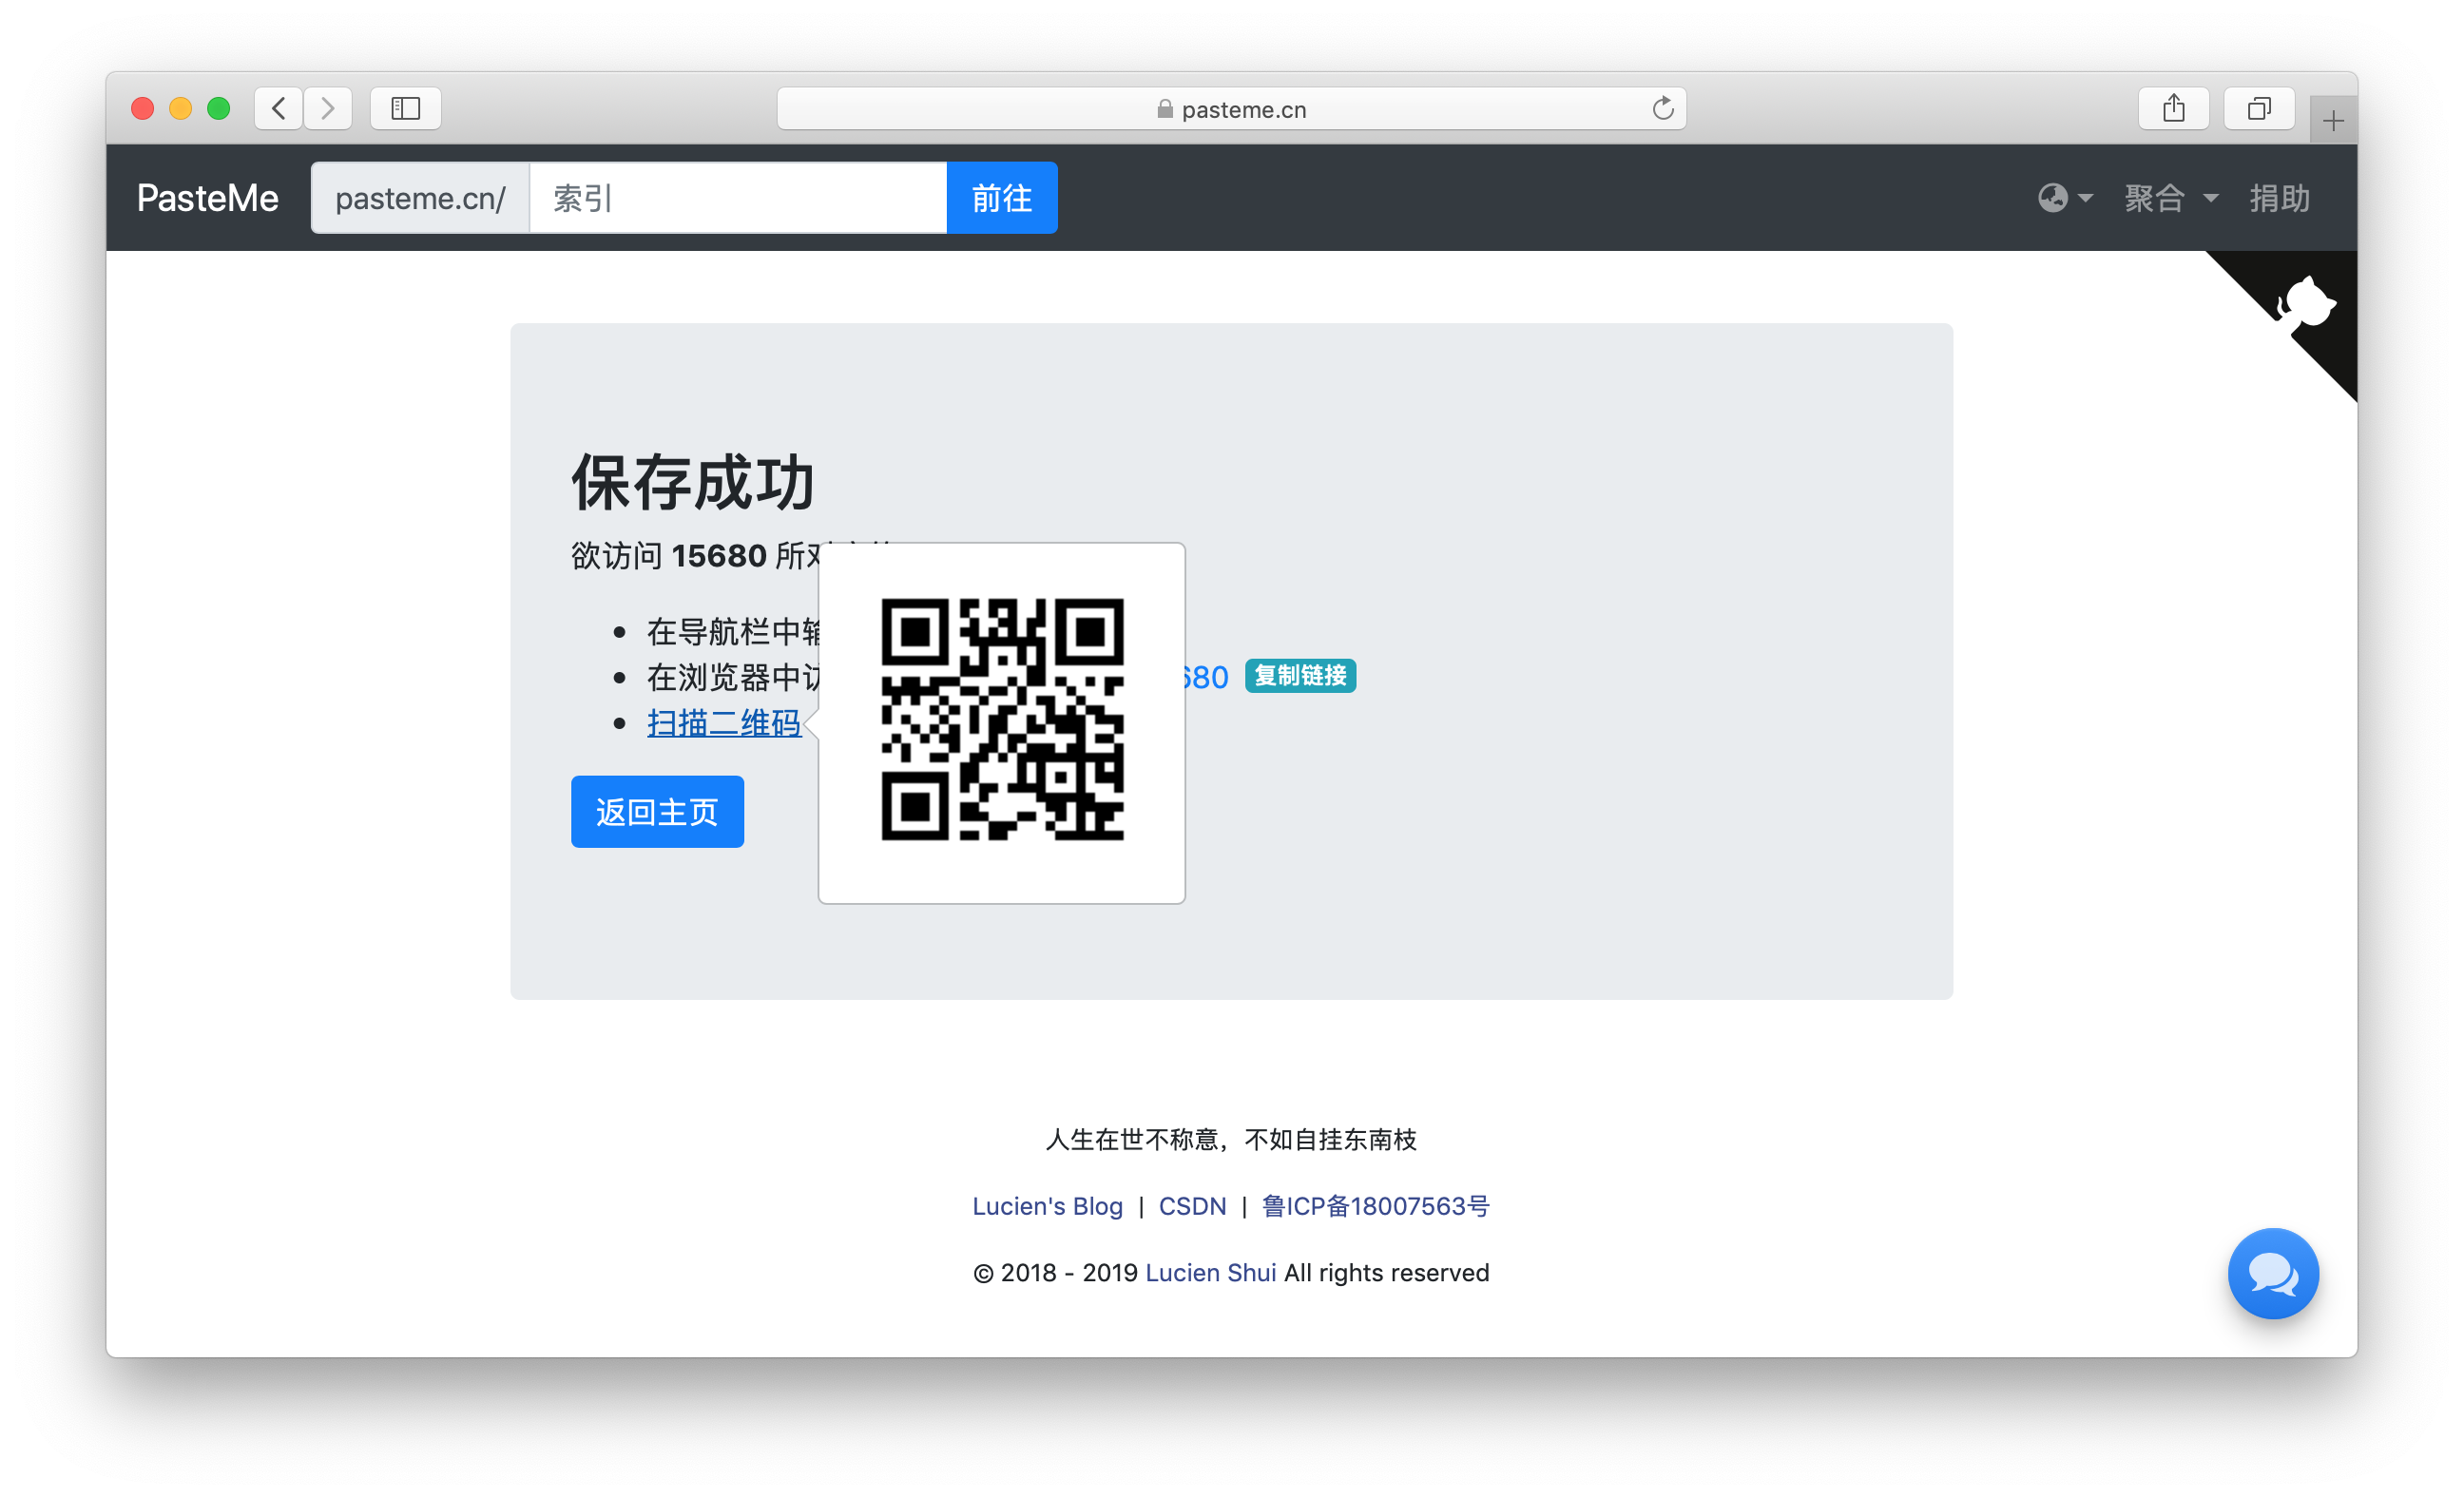
Task: Click Safari's reload page icon
Action: point(1662,108)
